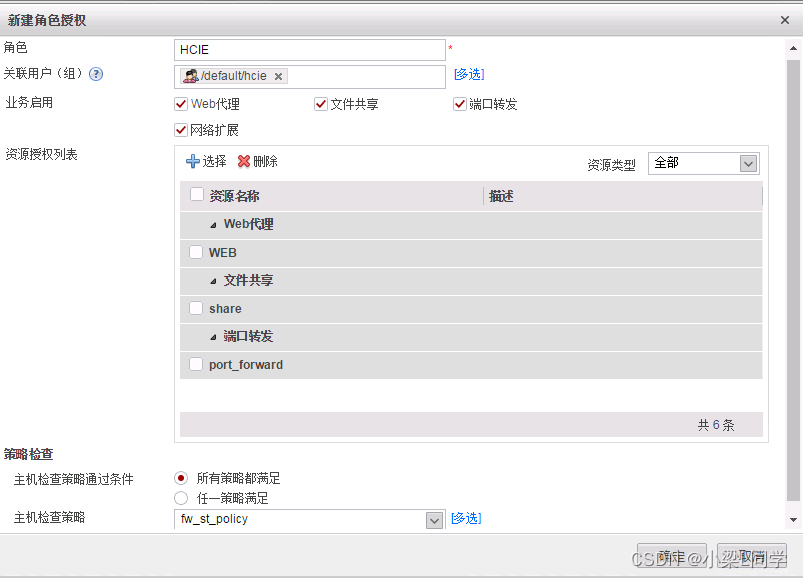The height and width of the screenshot is (578, 803).
Task: Collapse the Web代理 resource group
Action: [213, 225]
